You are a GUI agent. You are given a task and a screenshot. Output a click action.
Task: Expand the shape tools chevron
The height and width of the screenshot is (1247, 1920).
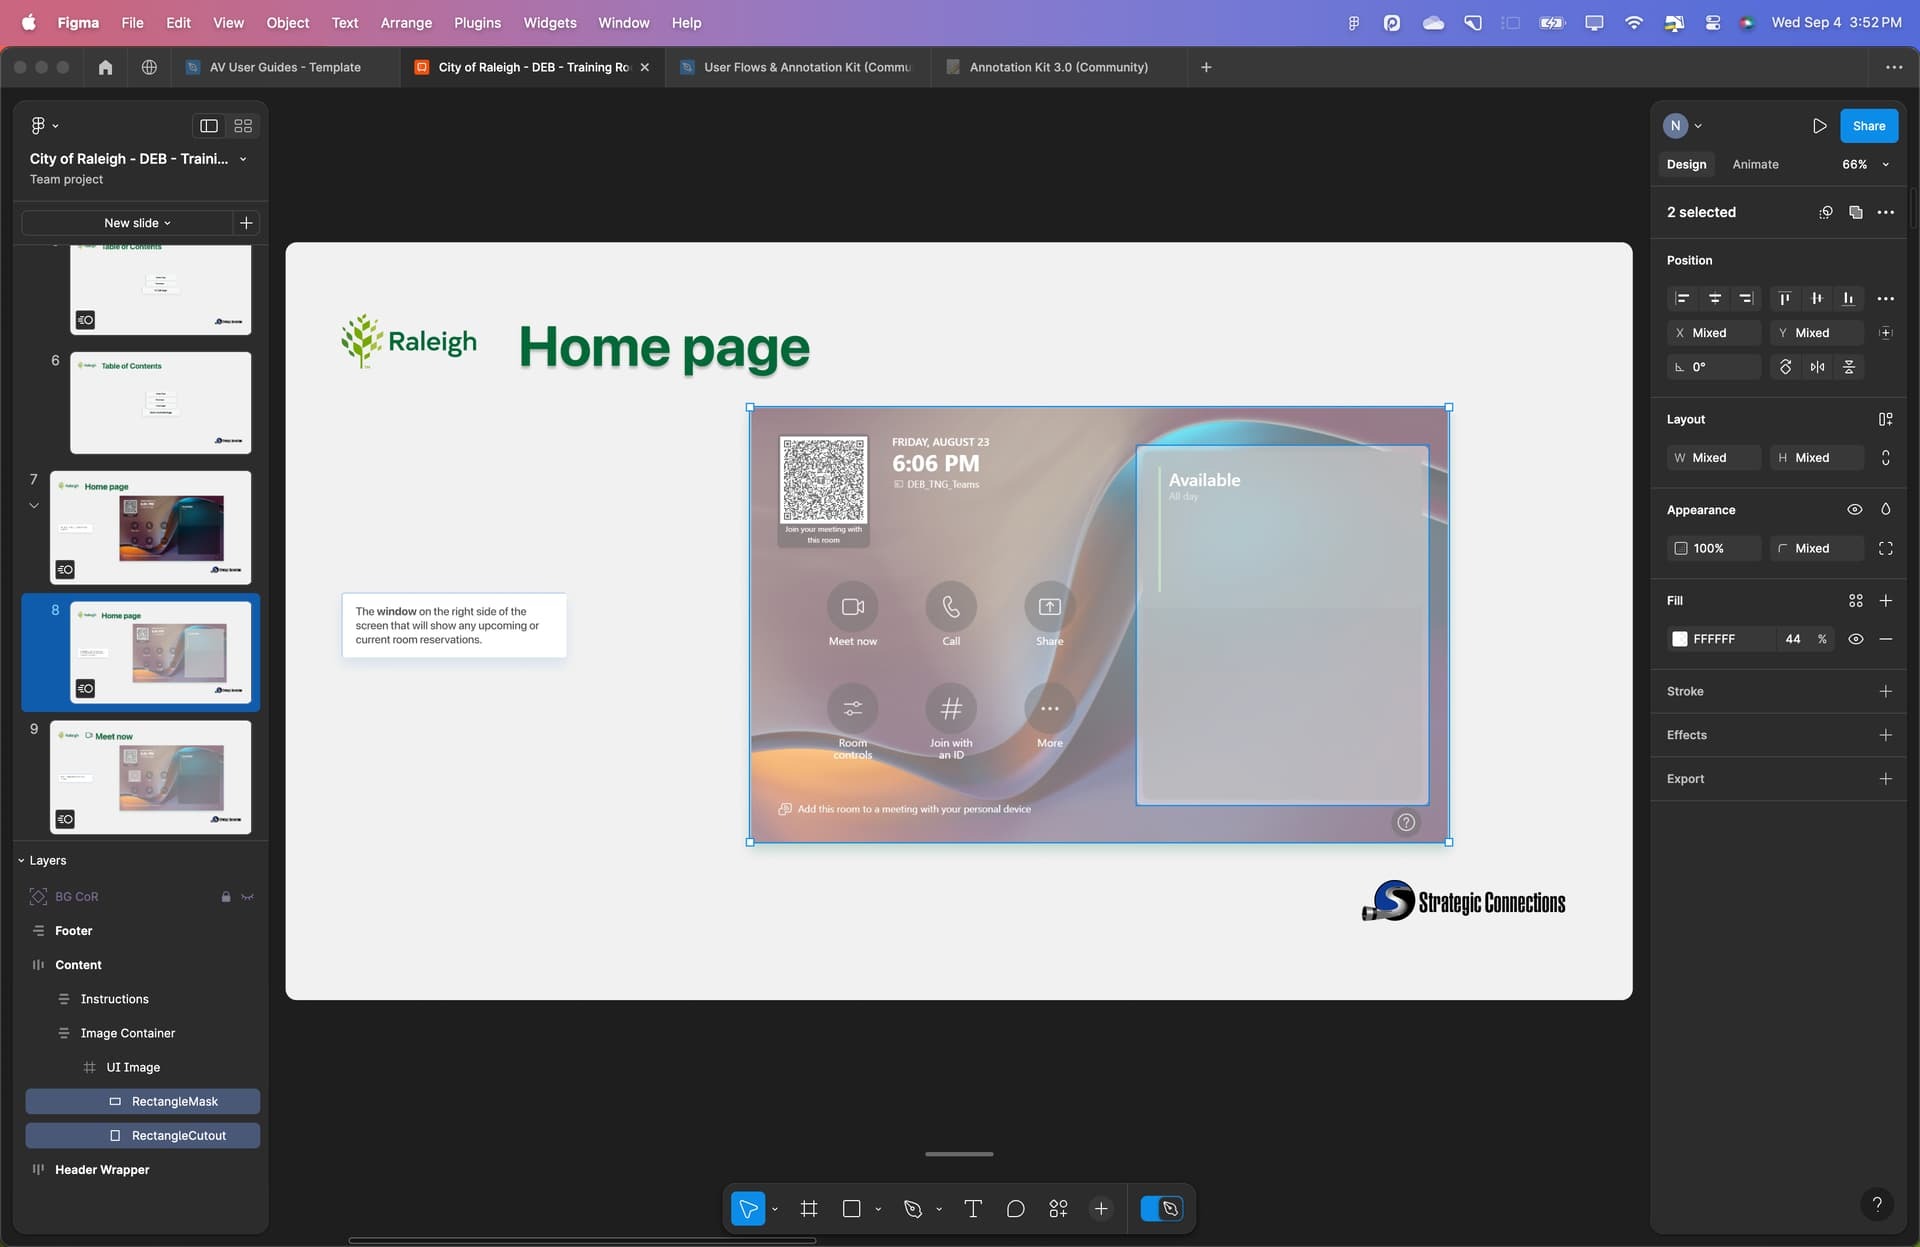click(x=878, y=1210)
